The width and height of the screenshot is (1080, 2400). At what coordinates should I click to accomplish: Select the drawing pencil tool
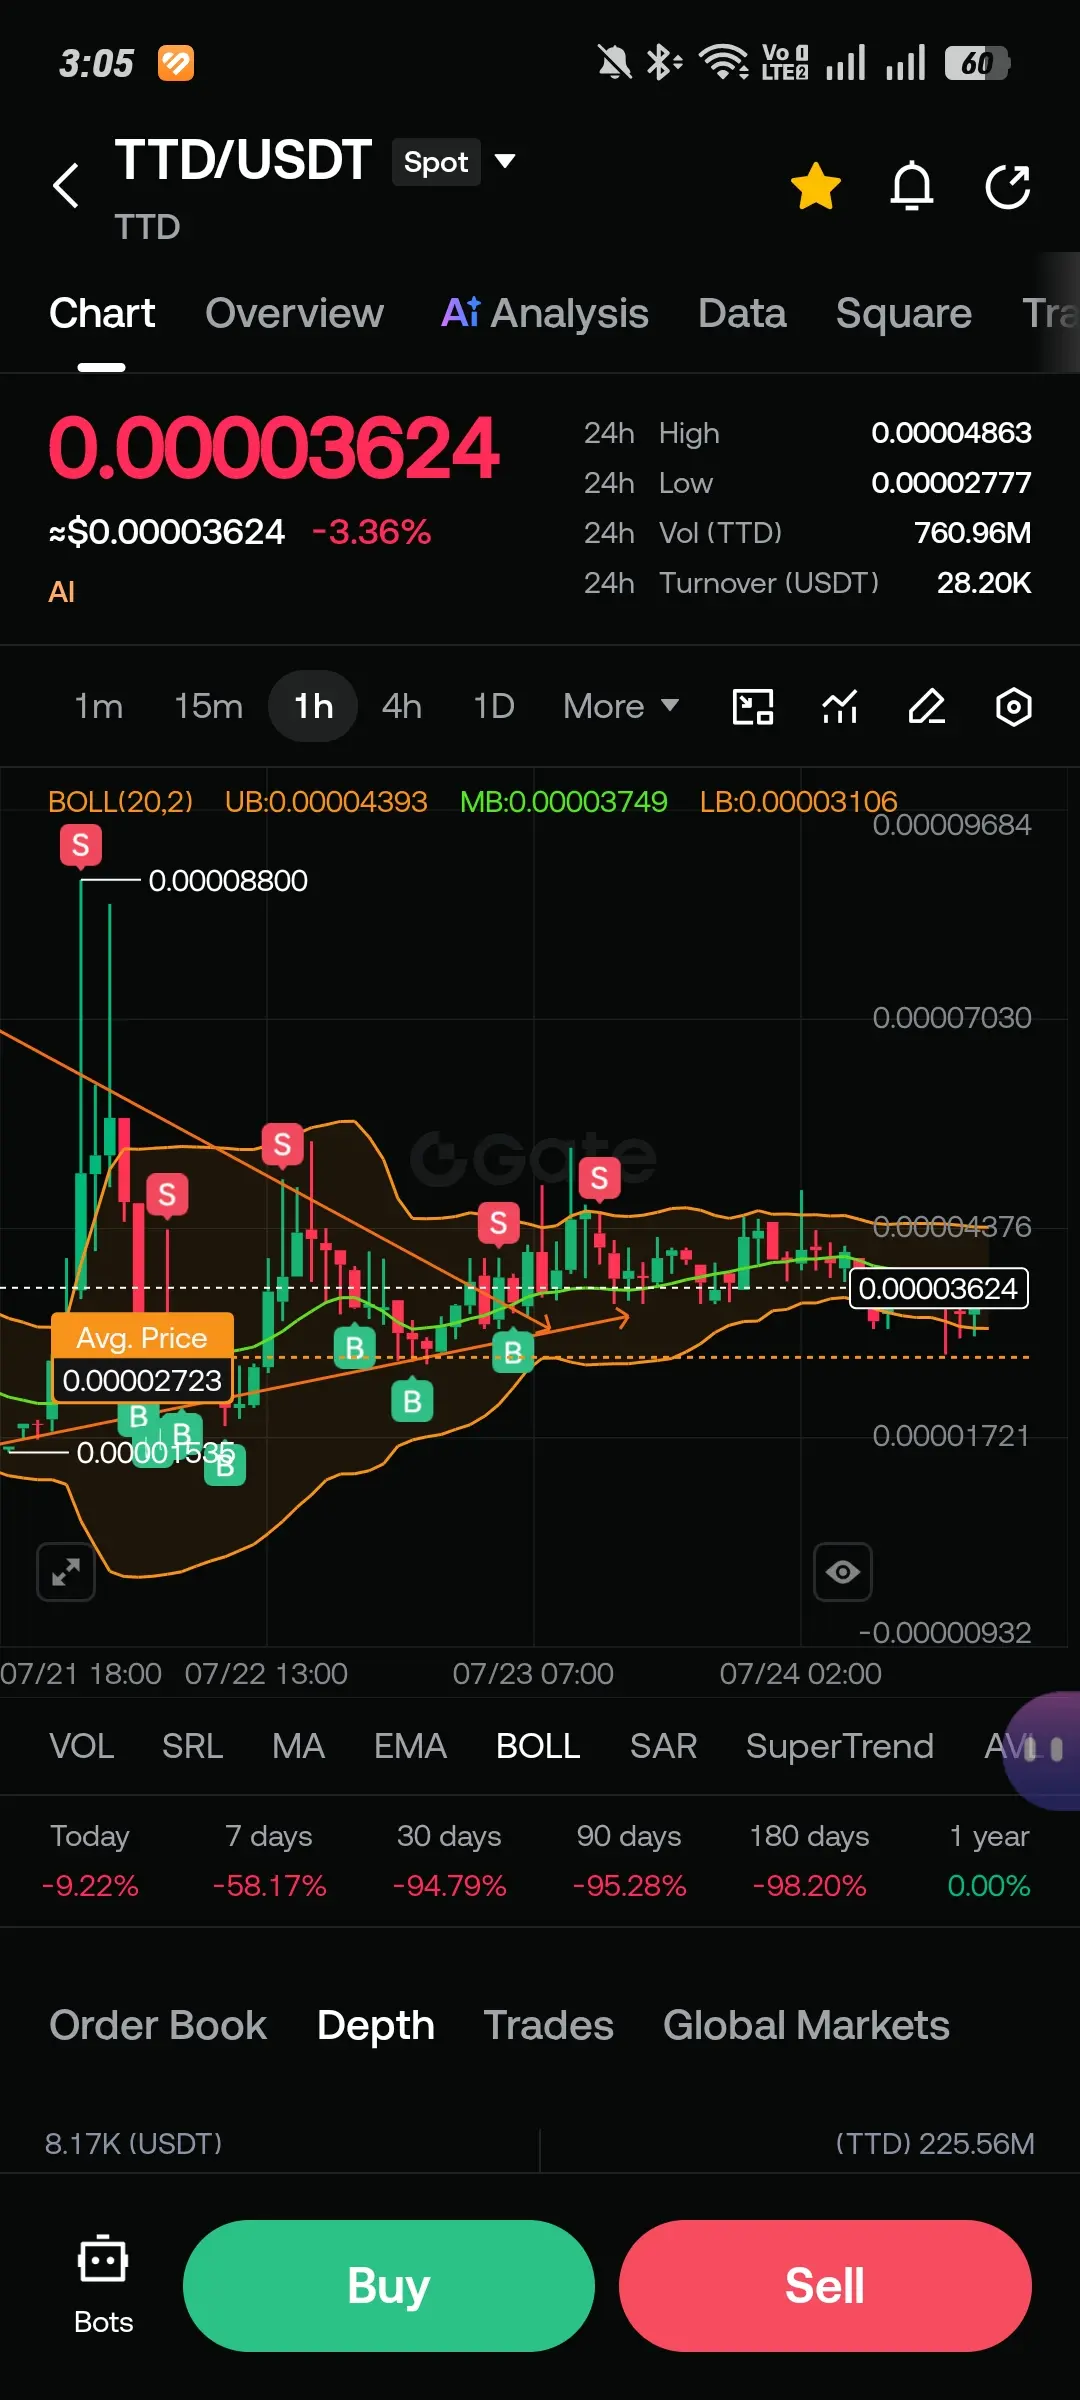(927, 707)
